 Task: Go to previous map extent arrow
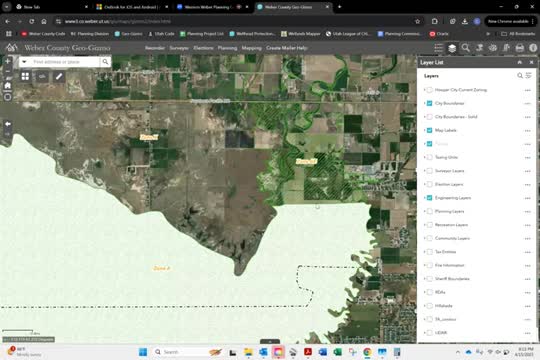click(x=8, y=124)
